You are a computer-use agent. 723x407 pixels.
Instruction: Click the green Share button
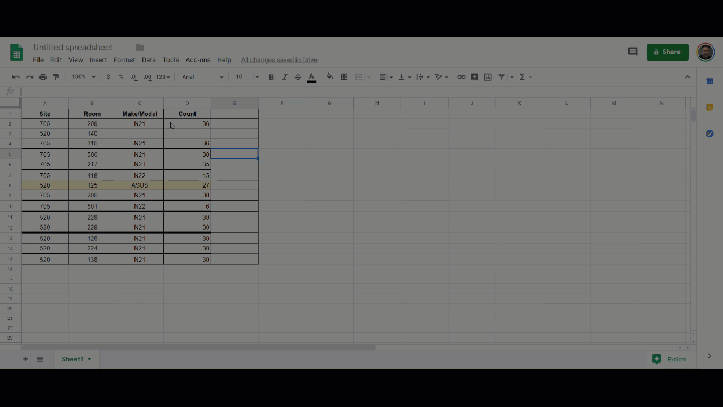point(668,52)
